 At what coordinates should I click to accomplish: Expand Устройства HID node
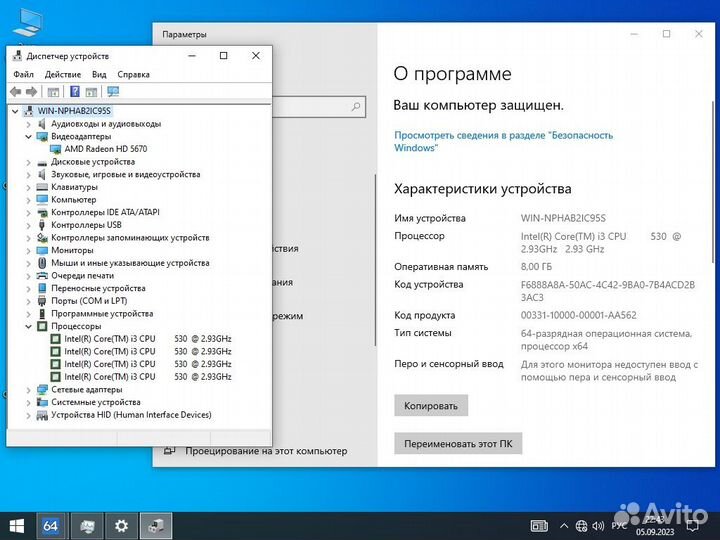point(28,415)
